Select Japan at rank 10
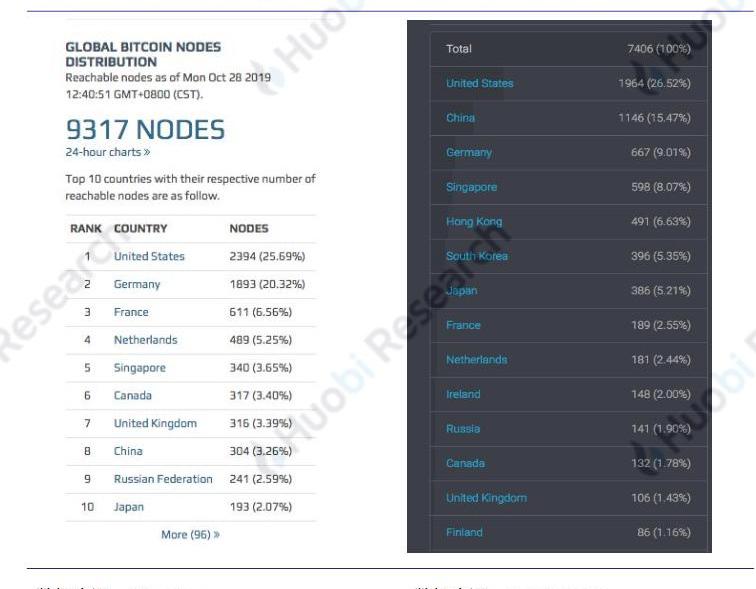This screenshot has height=589, width=756. (129, 507)
